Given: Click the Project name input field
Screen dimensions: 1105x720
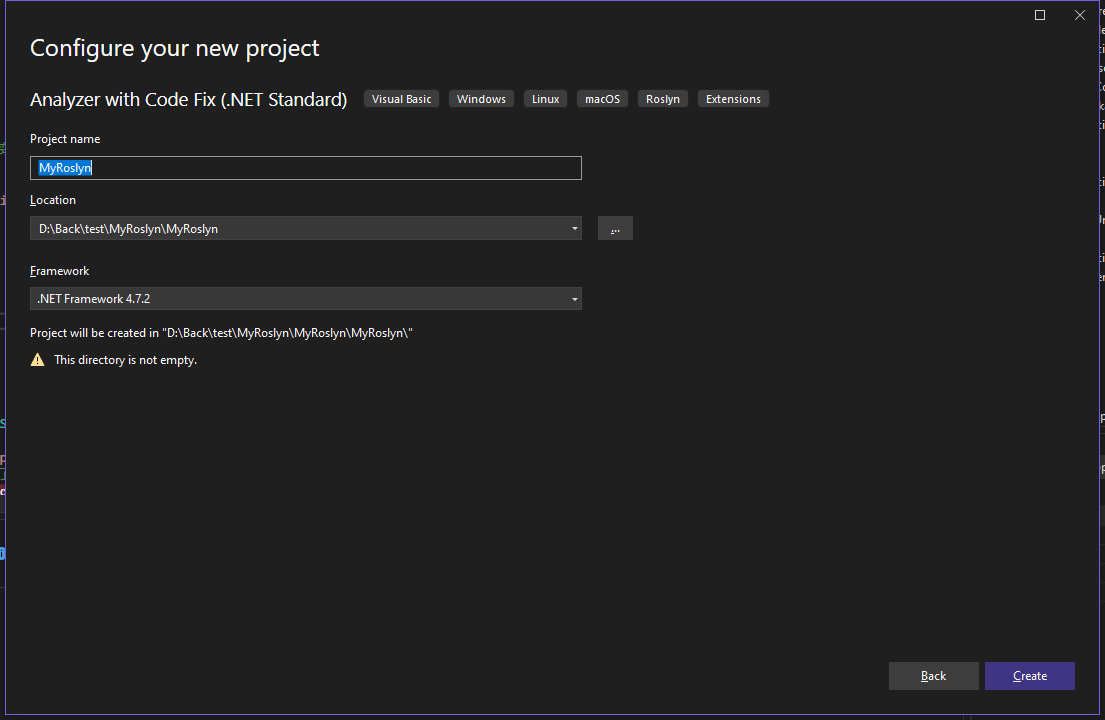Looking at the screenshot, I should 305,168.
